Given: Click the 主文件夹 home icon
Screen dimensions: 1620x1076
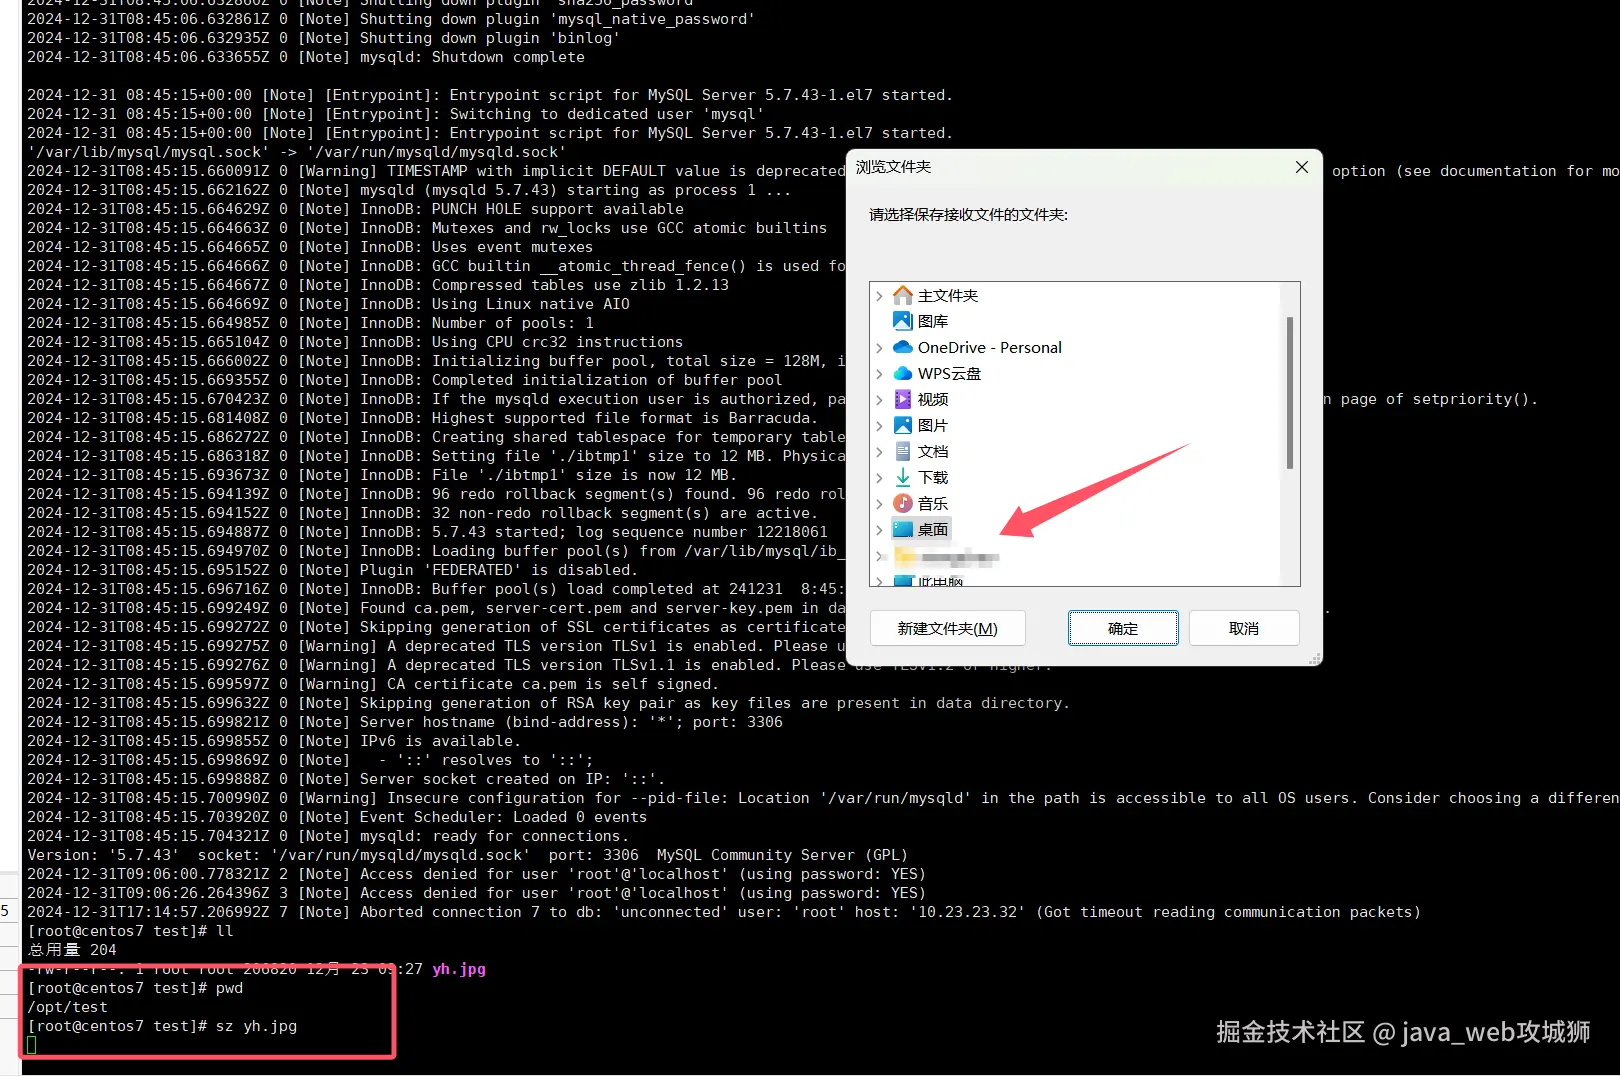Looking at the screenshot, I should (x=903, y=295).
